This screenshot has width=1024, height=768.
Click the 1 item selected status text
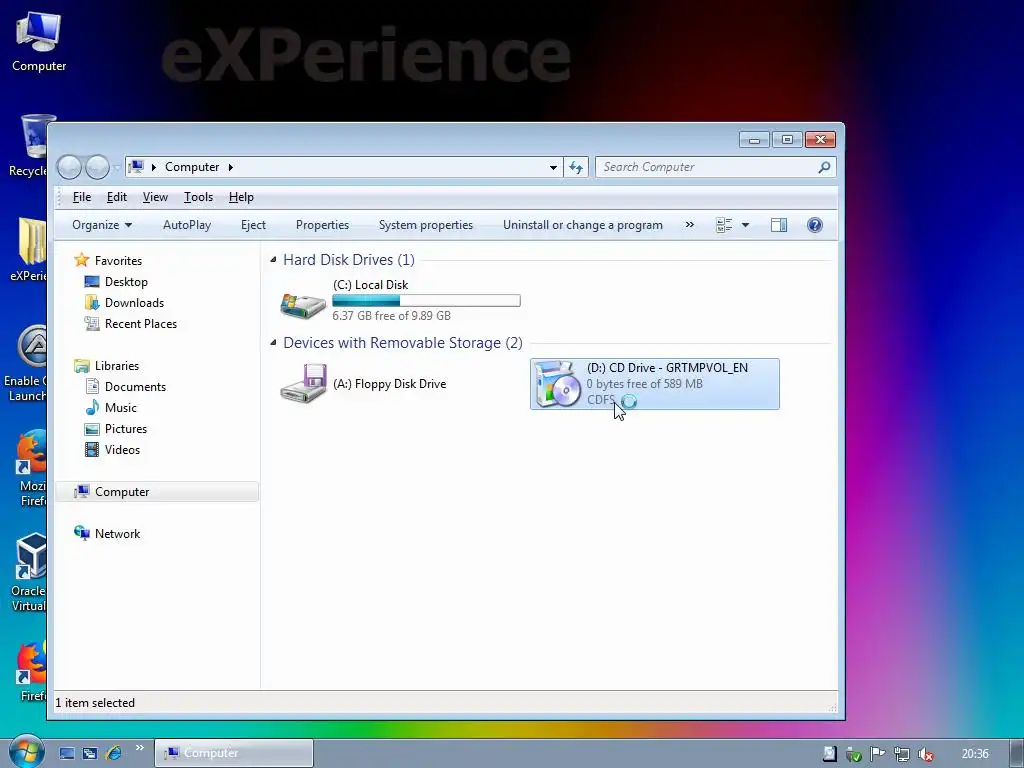(x=95, y=703)
